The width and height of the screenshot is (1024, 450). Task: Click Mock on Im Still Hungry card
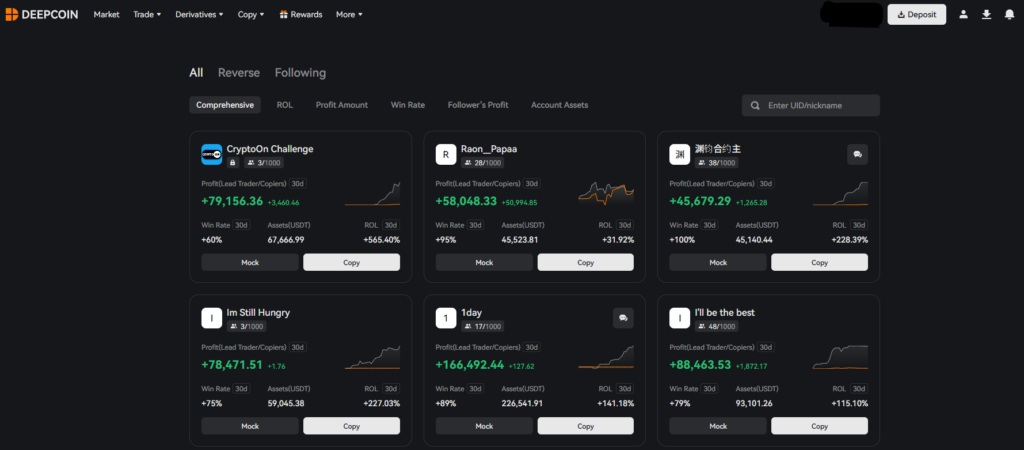pos(250,426)
